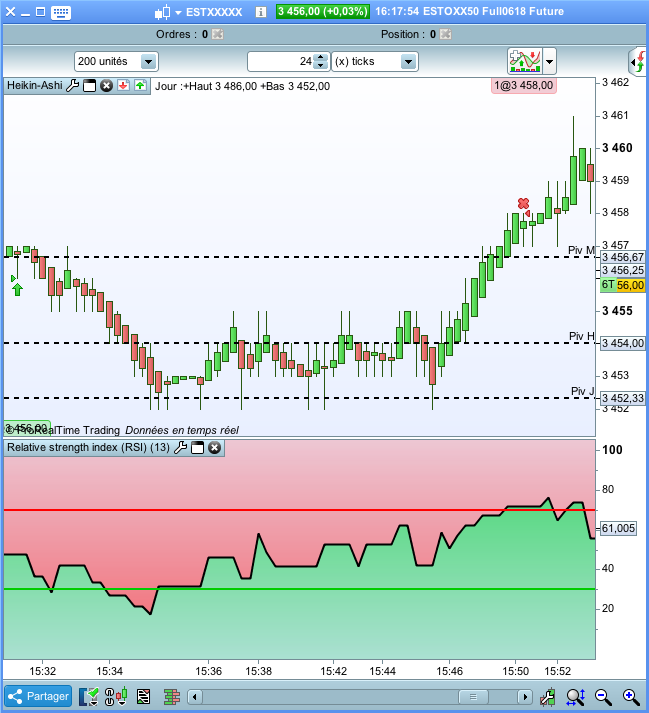Viewport: 649px width, 713px height.
Task: Click the Piv M pivot line label
Action: pos(581,250)
